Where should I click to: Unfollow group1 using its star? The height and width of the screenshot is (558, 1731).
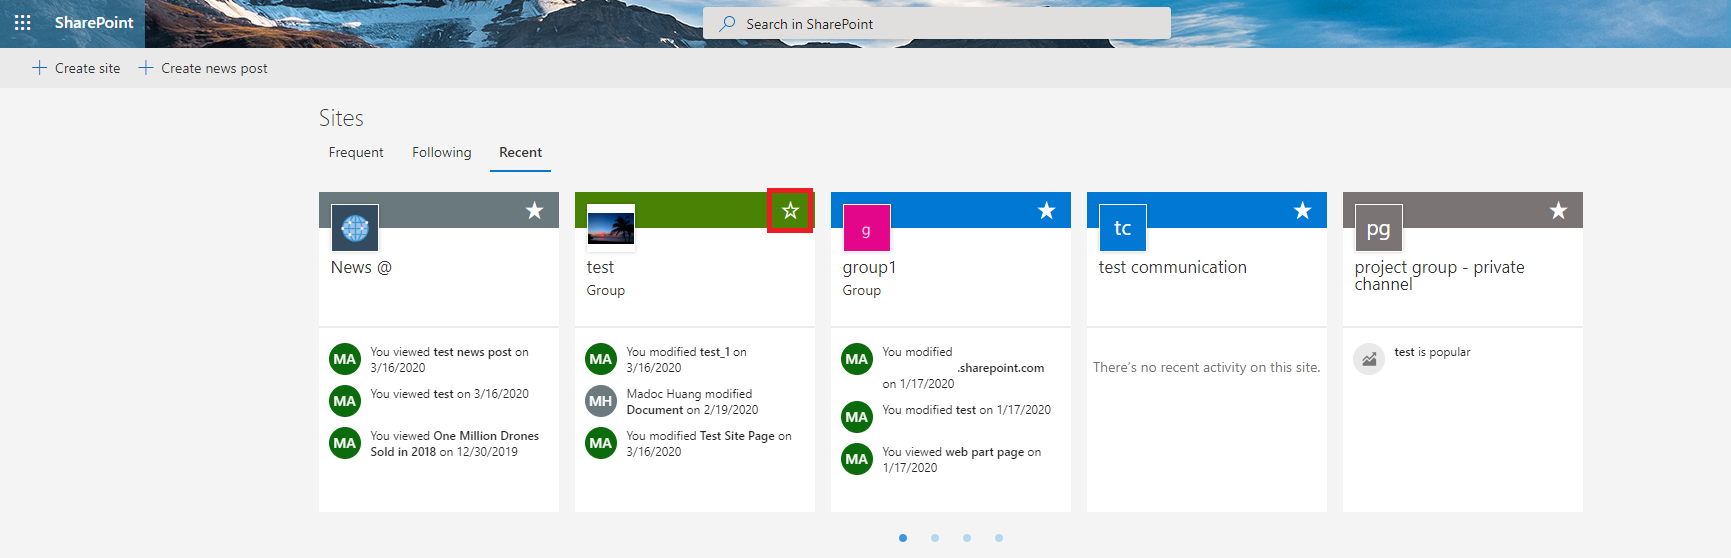1047,211
